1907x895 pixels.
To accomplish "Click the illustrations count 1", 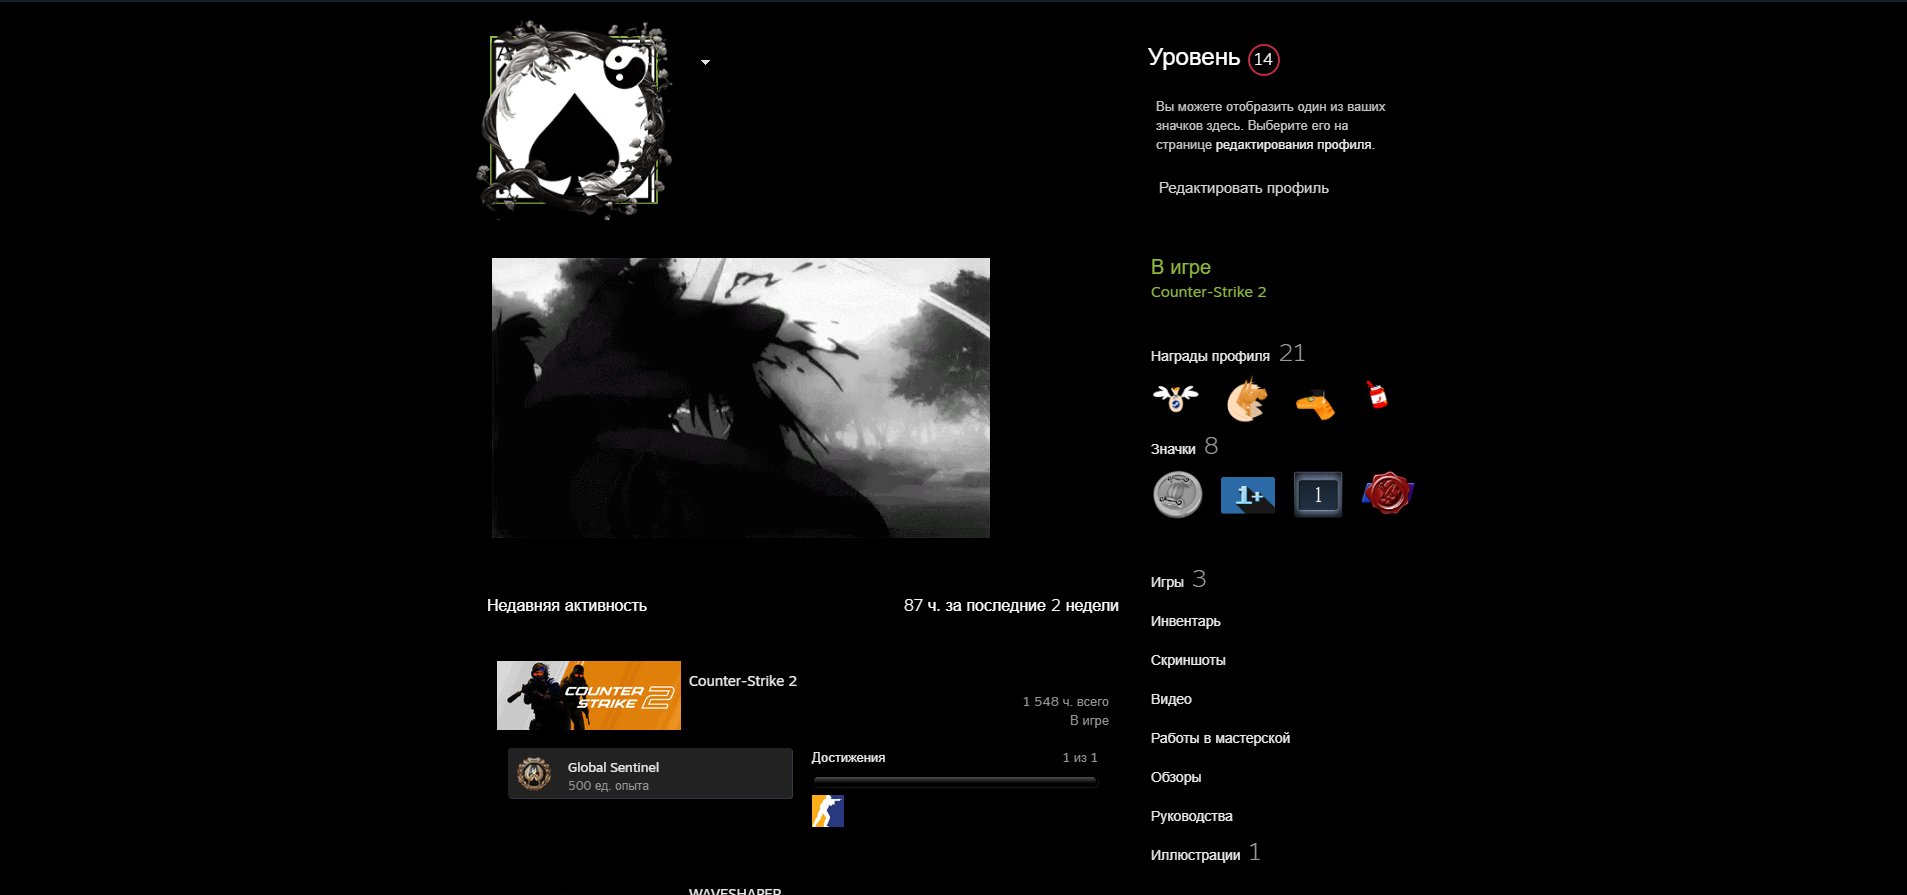I will pyautogui.click(x=1255, y=852).
